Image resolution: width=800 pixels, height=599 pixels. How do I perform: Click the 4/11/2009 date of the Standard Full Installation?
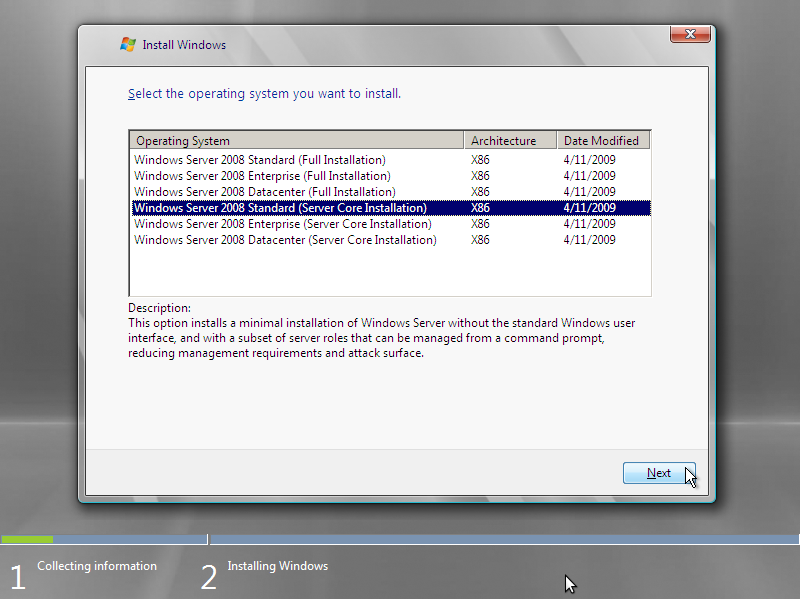[x=589, y=159]
